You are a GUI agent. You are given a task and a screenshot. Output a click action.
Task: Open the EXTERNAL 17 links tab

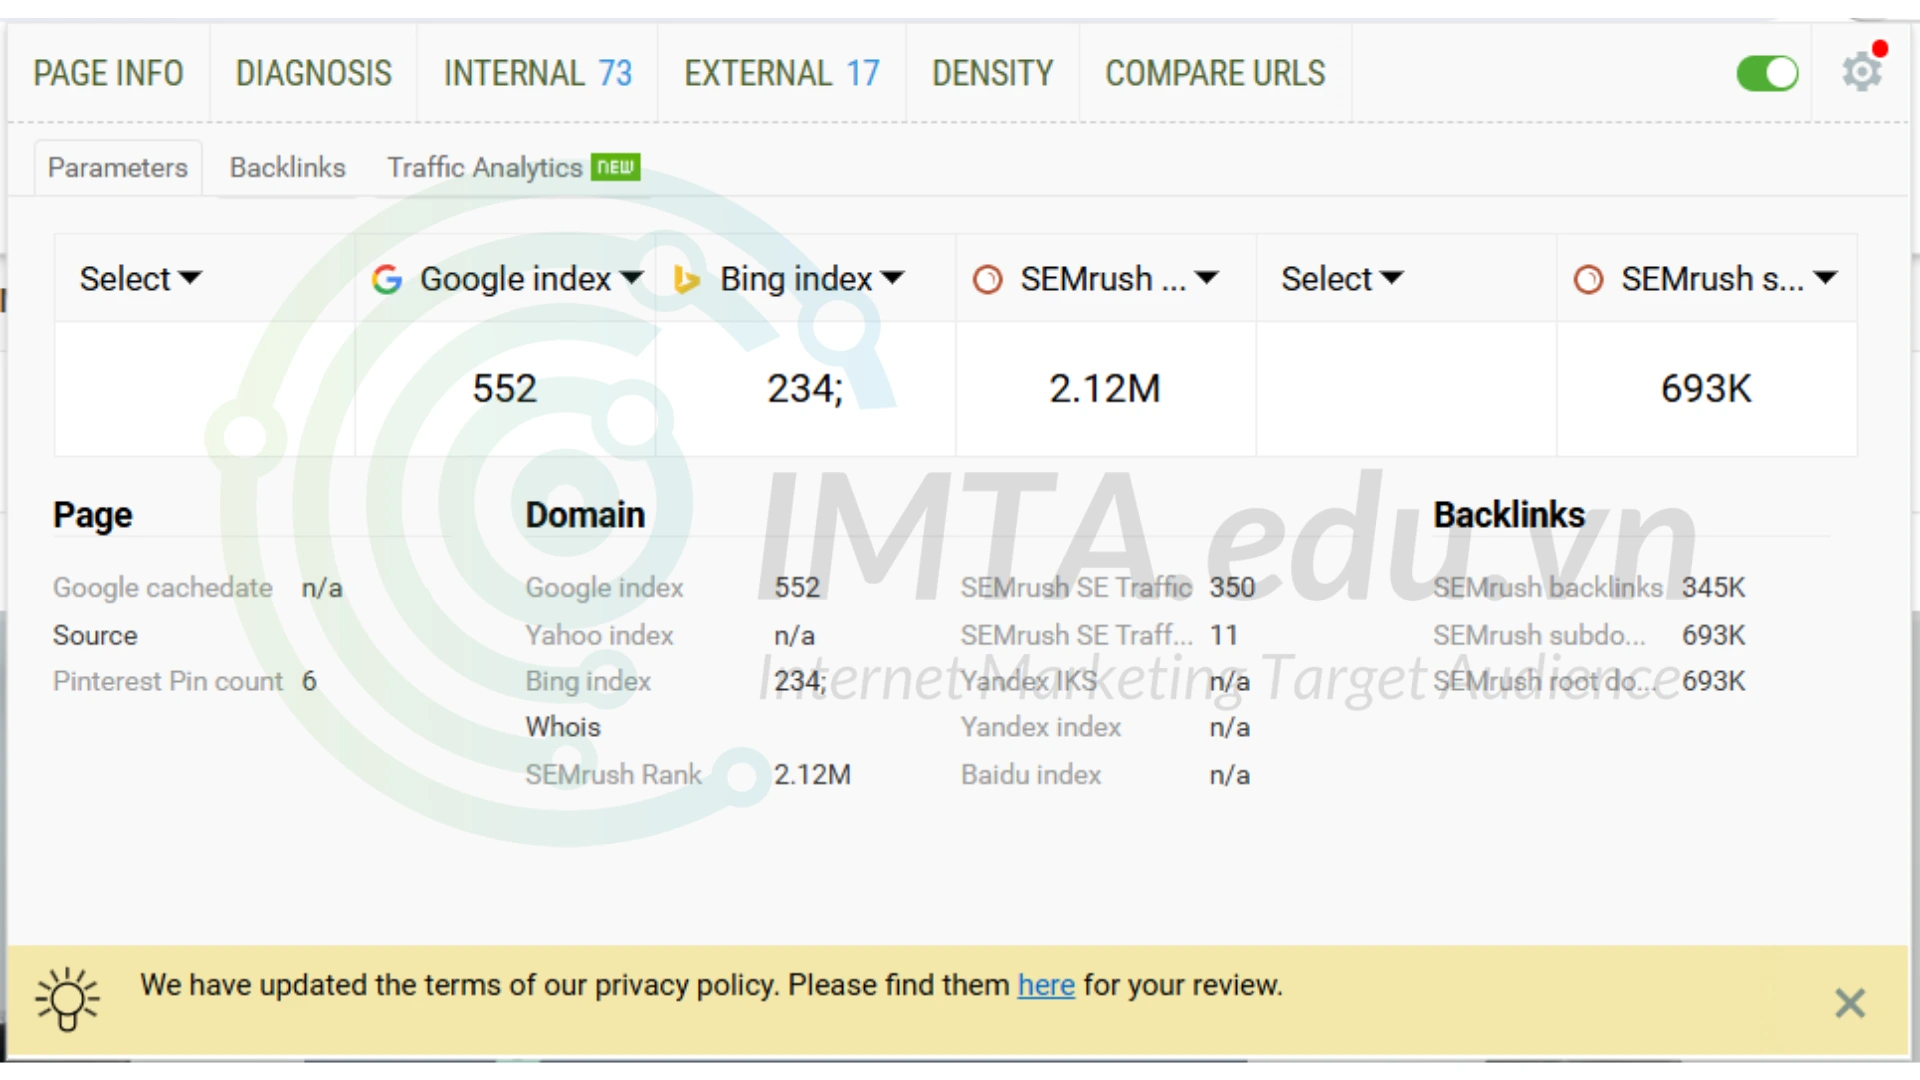(782, 73)
